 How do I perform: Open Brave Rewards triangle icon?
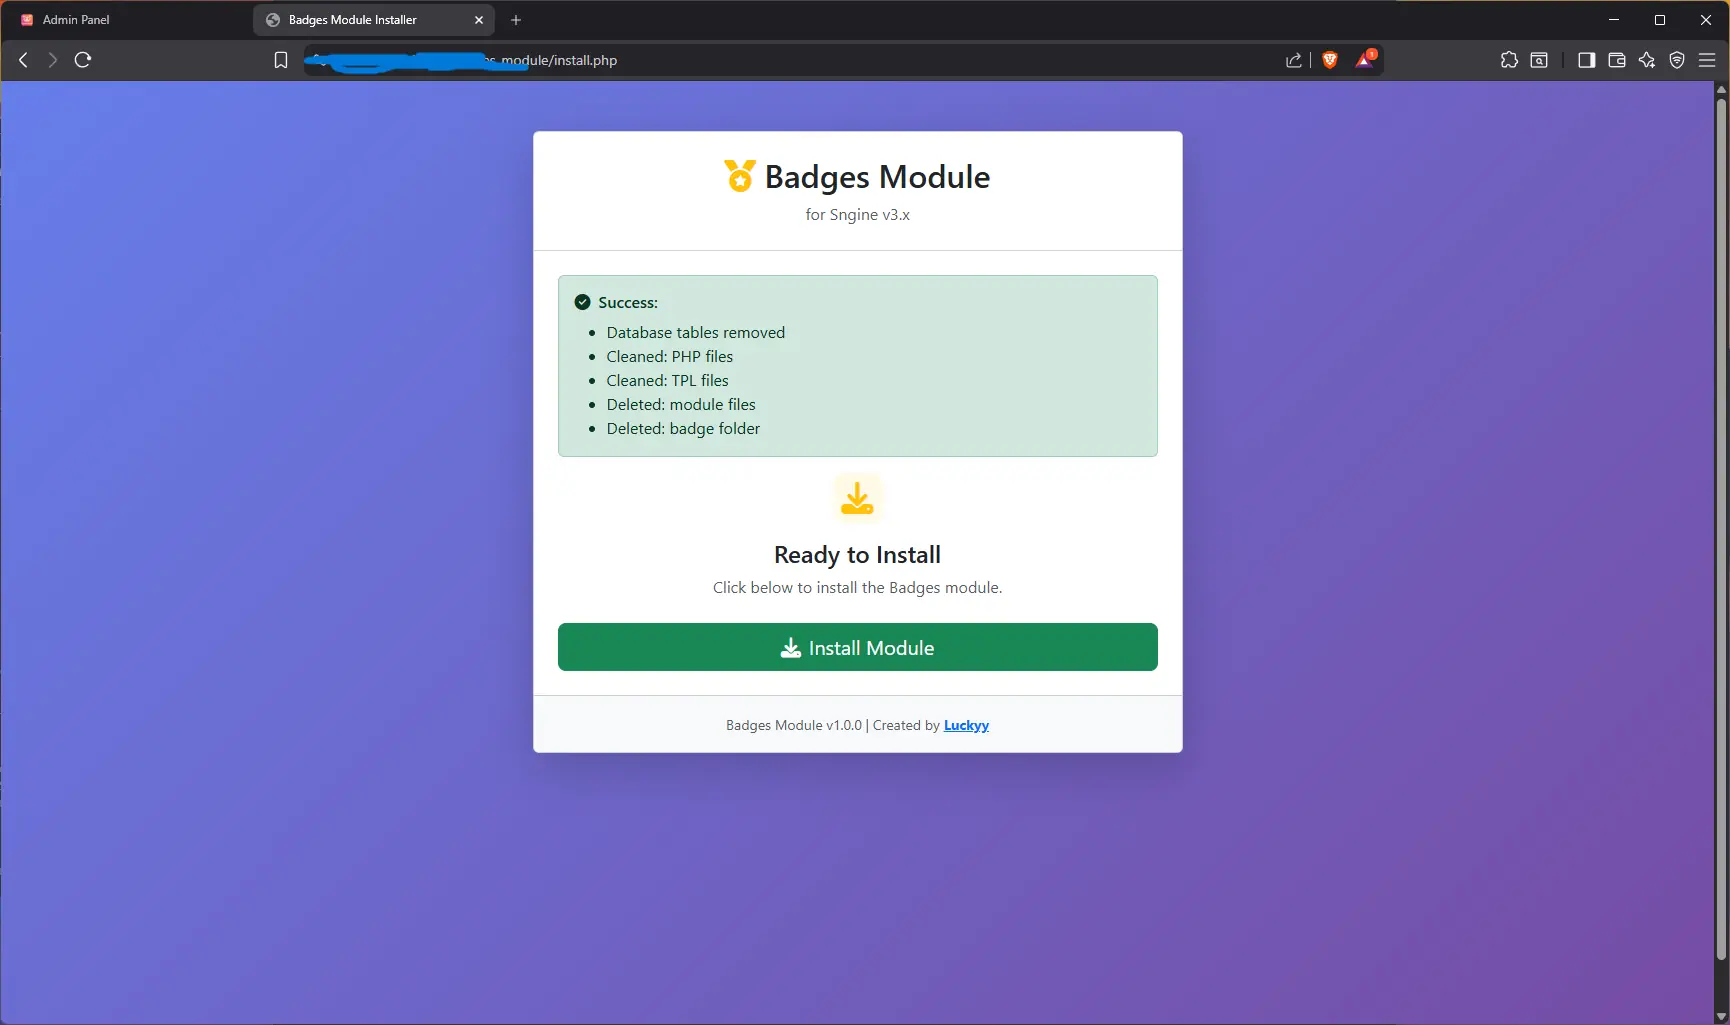click(1364, 60)
